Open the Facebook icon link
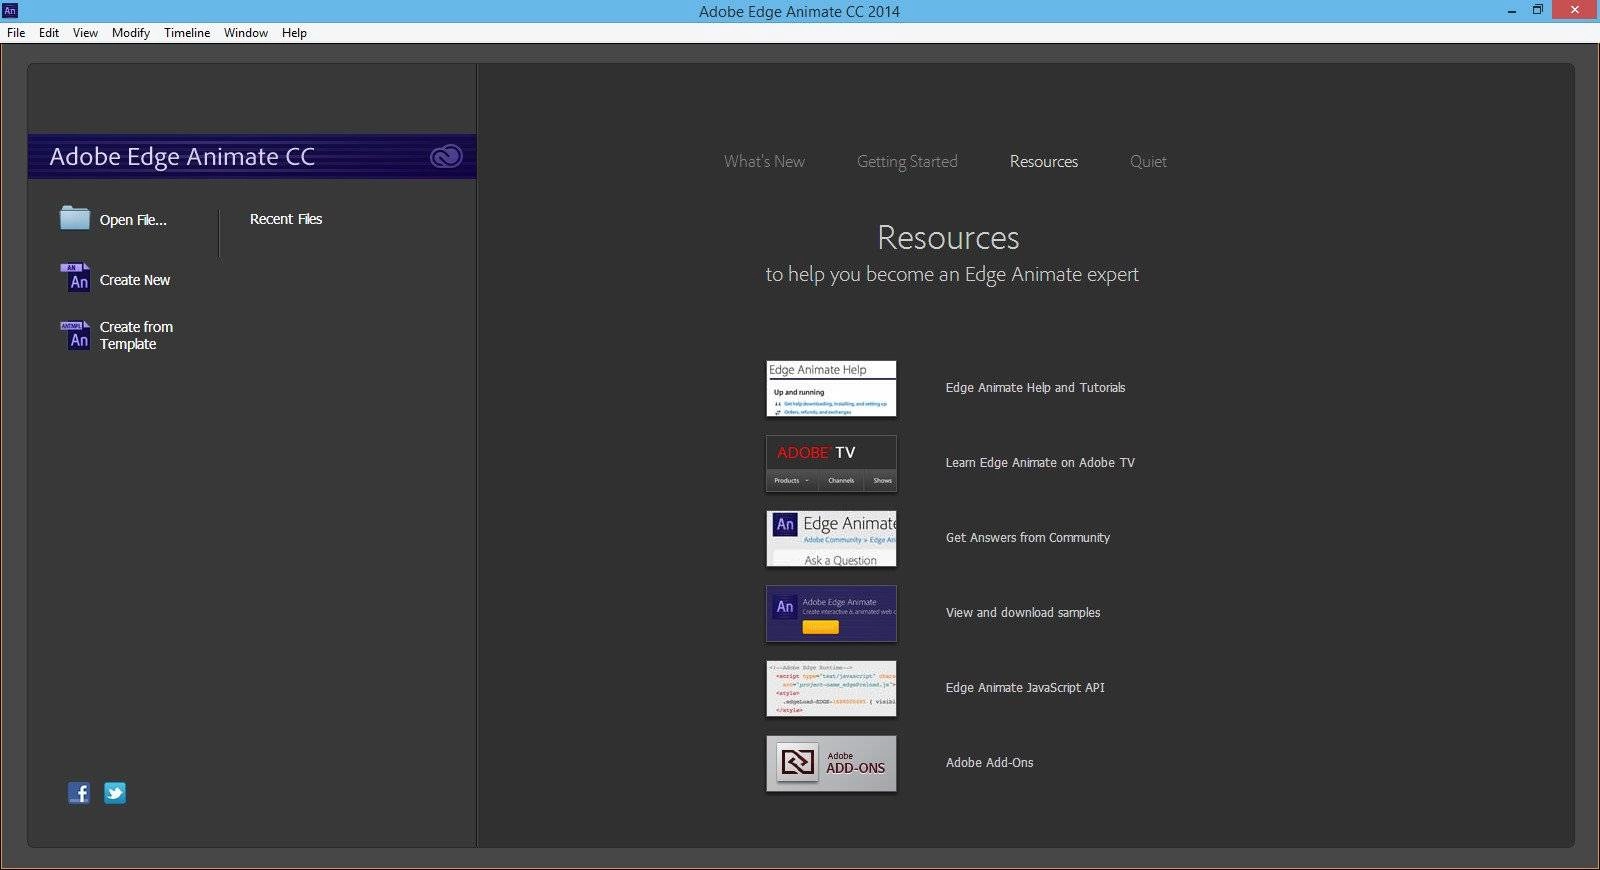This screenshot has height=870, width=1600. (x=78, y=793)
